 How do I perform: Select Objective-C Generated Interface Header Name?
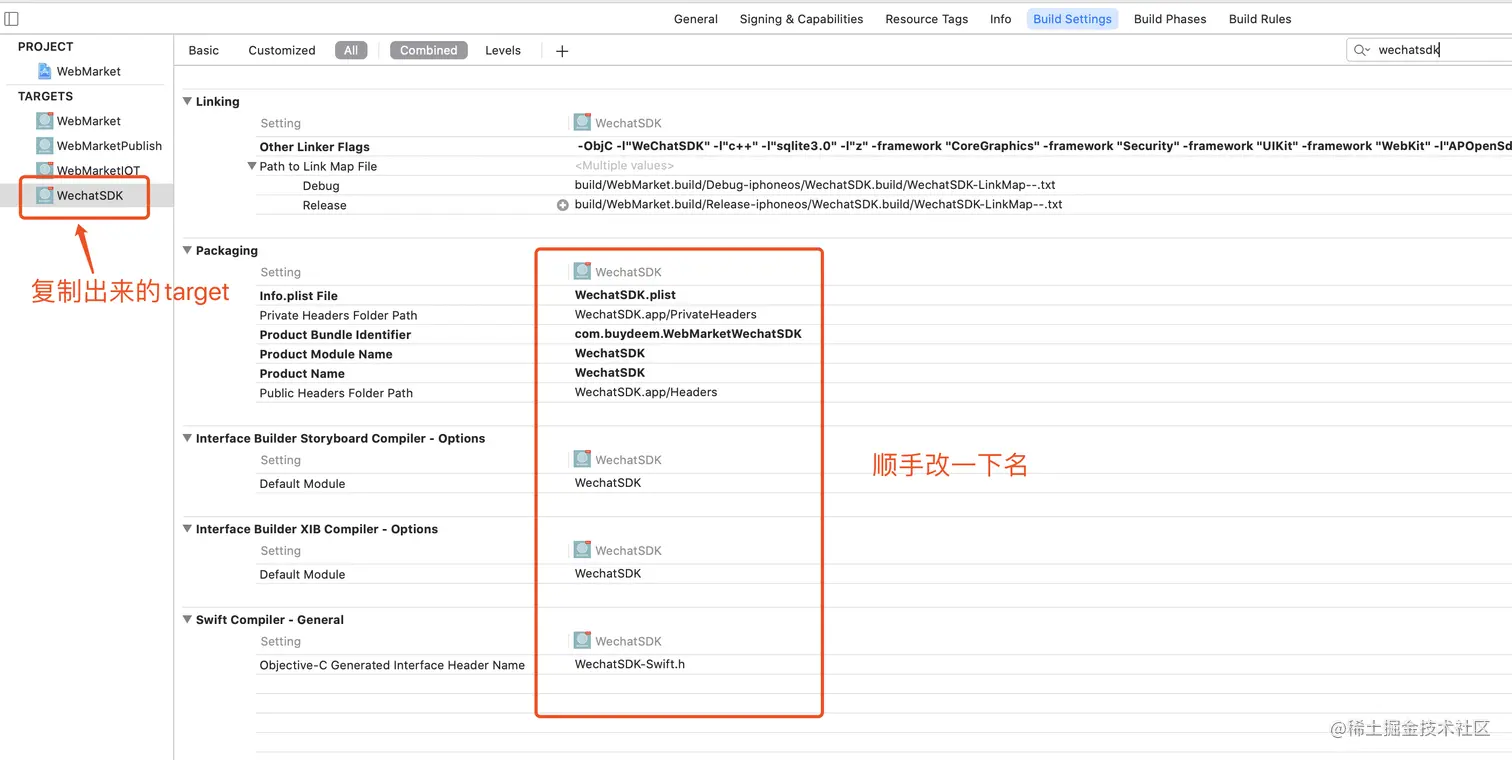coord(392,665)
